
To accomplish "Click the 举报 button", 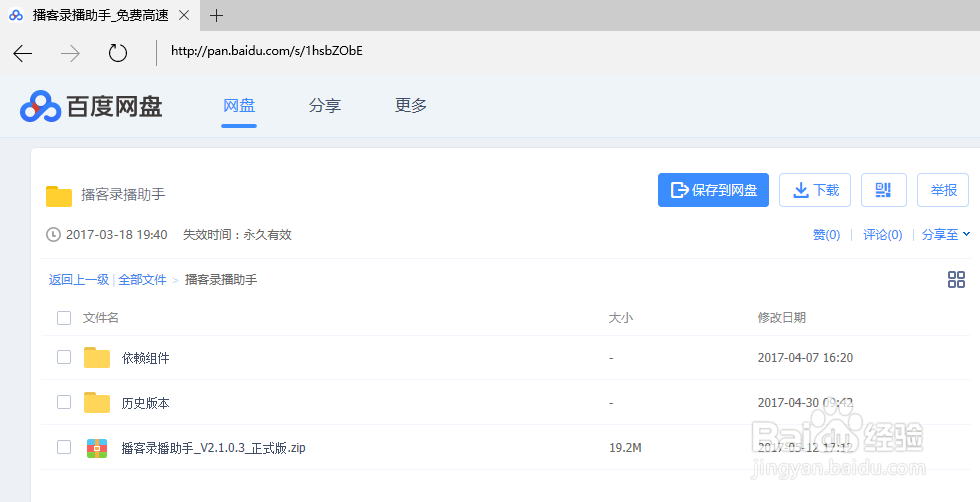I will click(x=942, y=190).
